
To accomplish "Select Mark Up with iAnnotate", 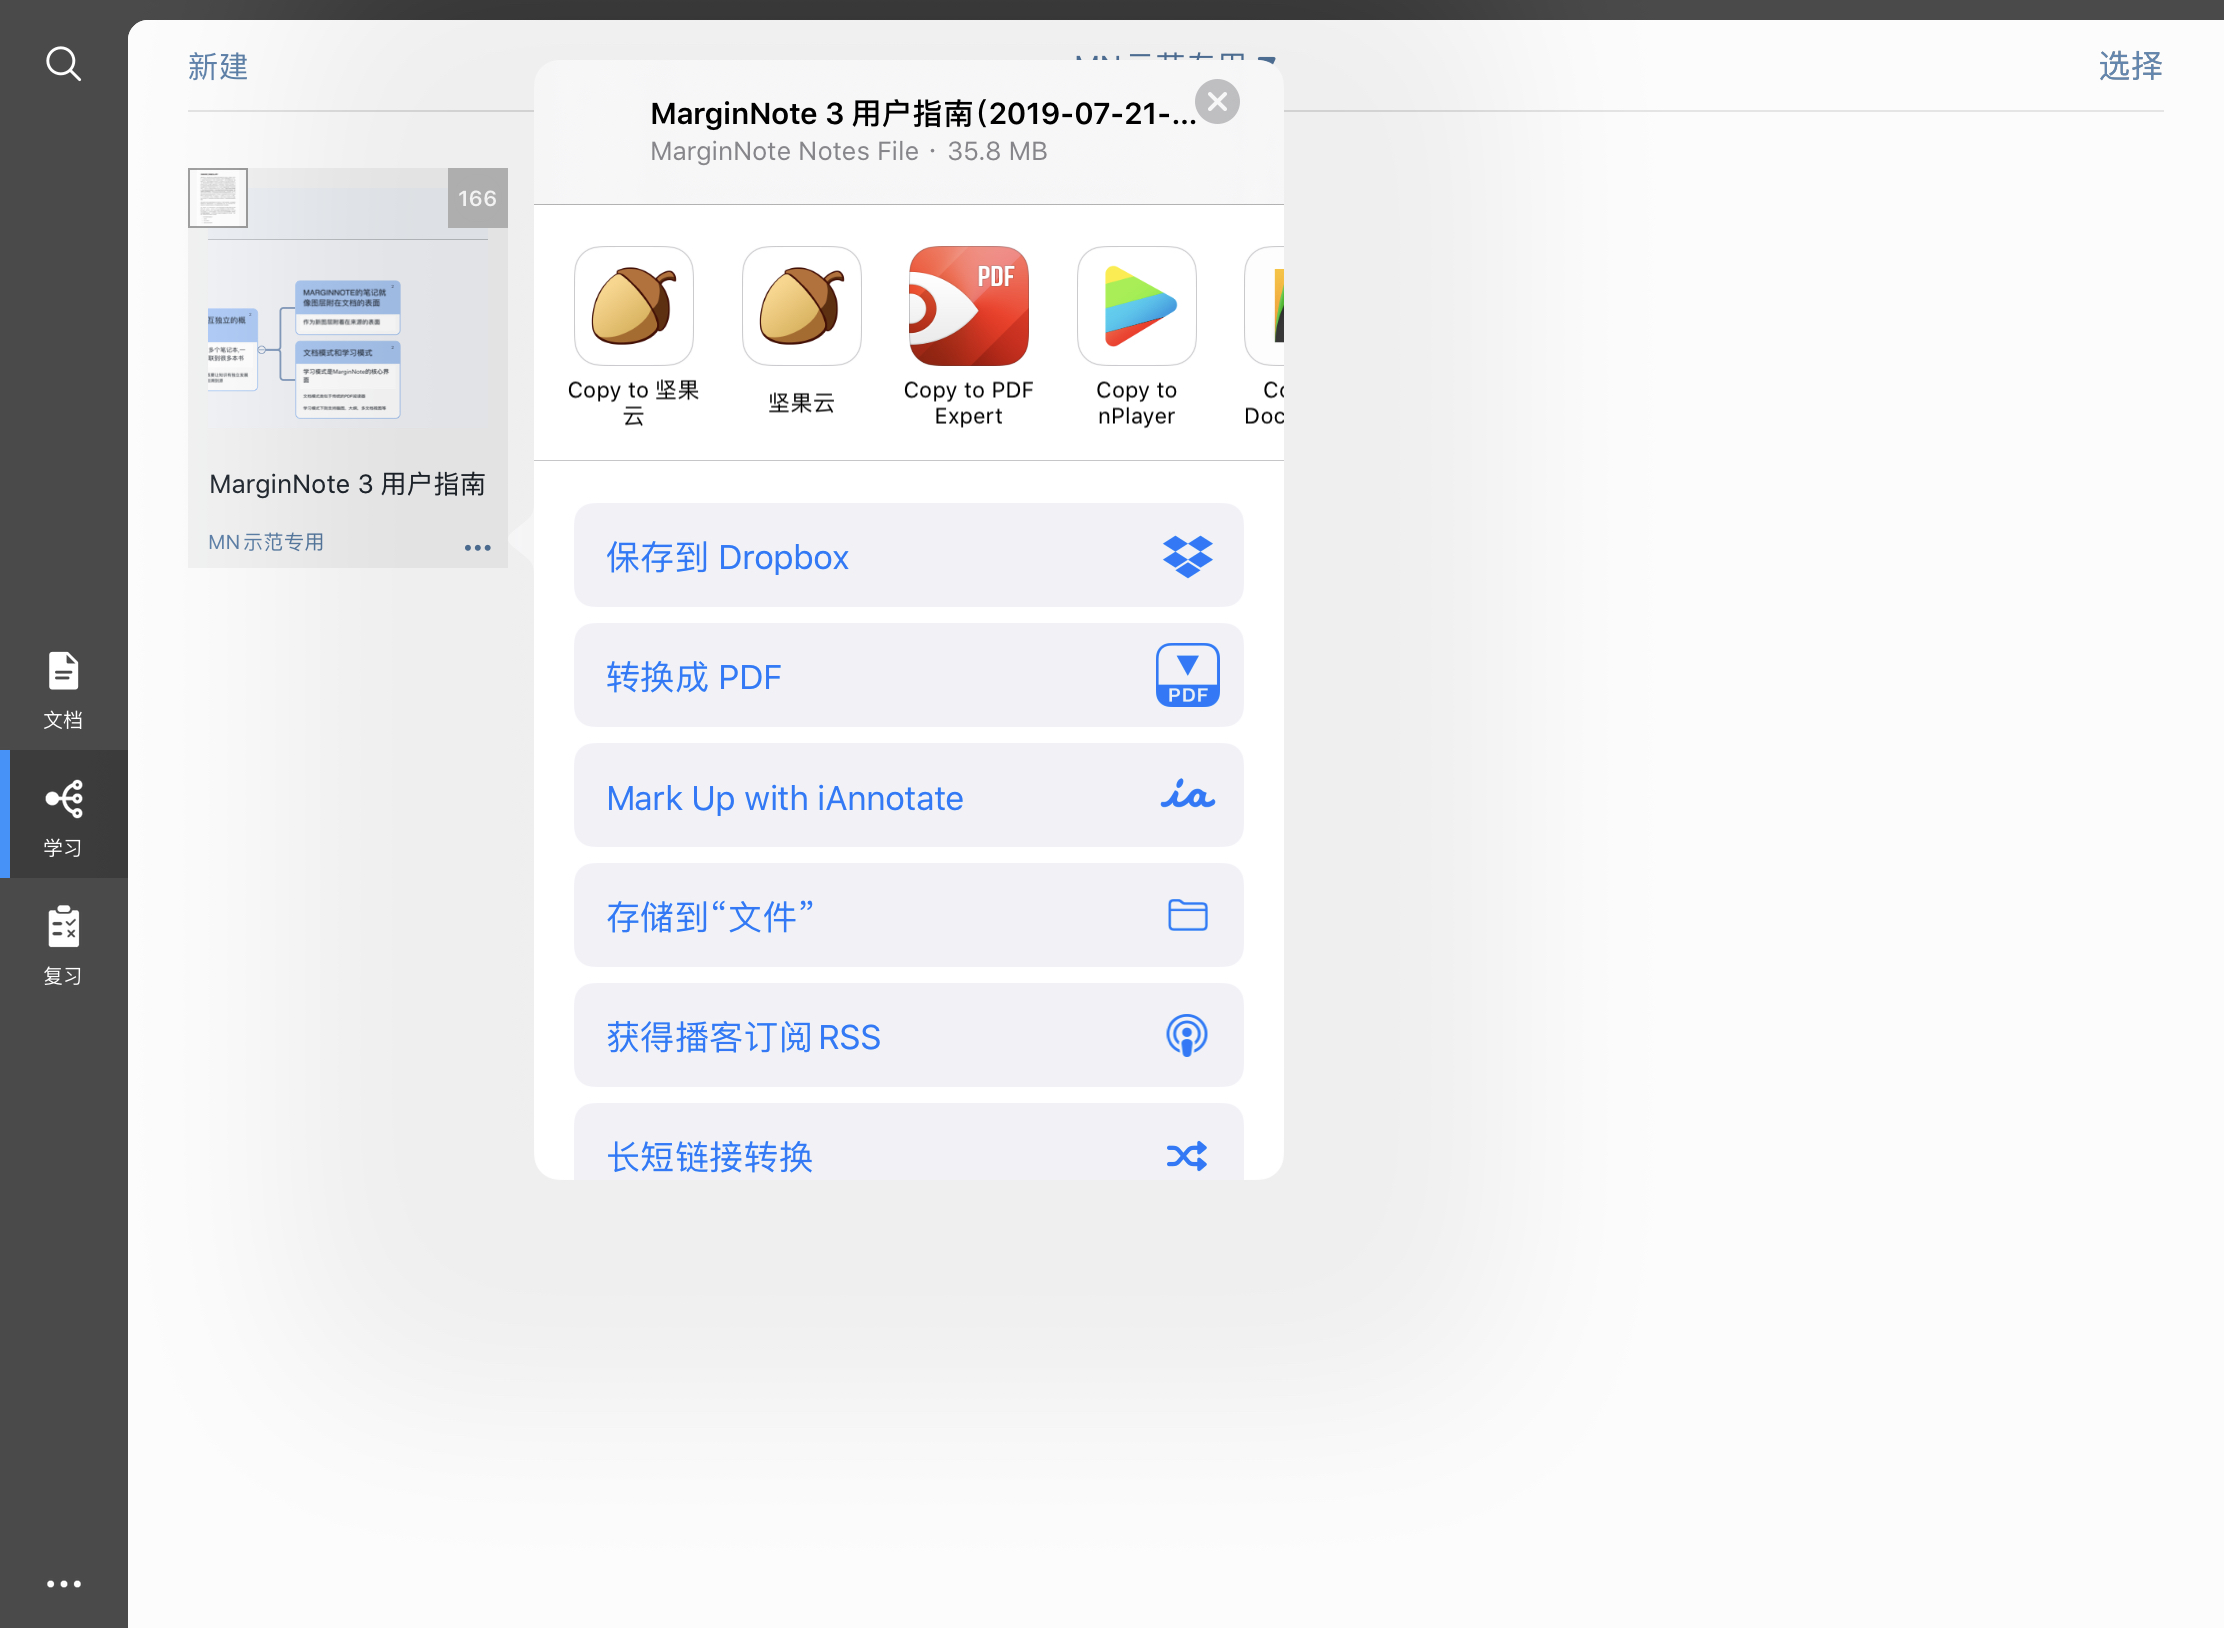I will [x=909, y=796].
